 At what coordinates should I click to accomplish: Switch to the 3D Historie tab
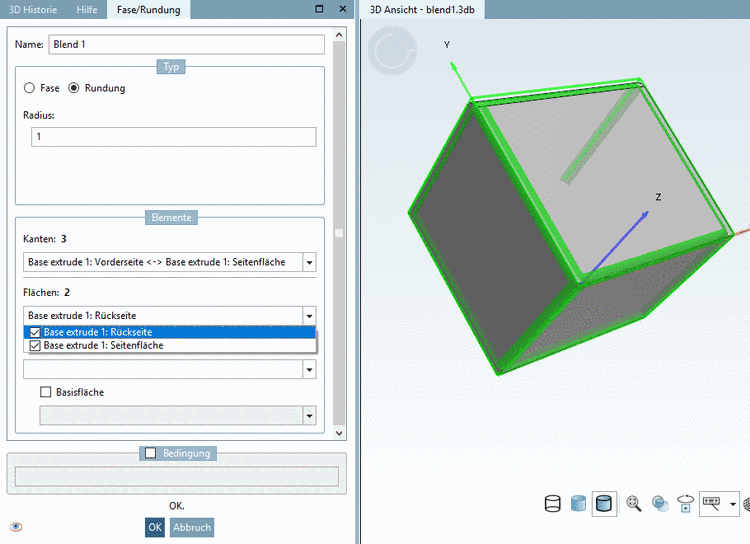pos(33,10)
